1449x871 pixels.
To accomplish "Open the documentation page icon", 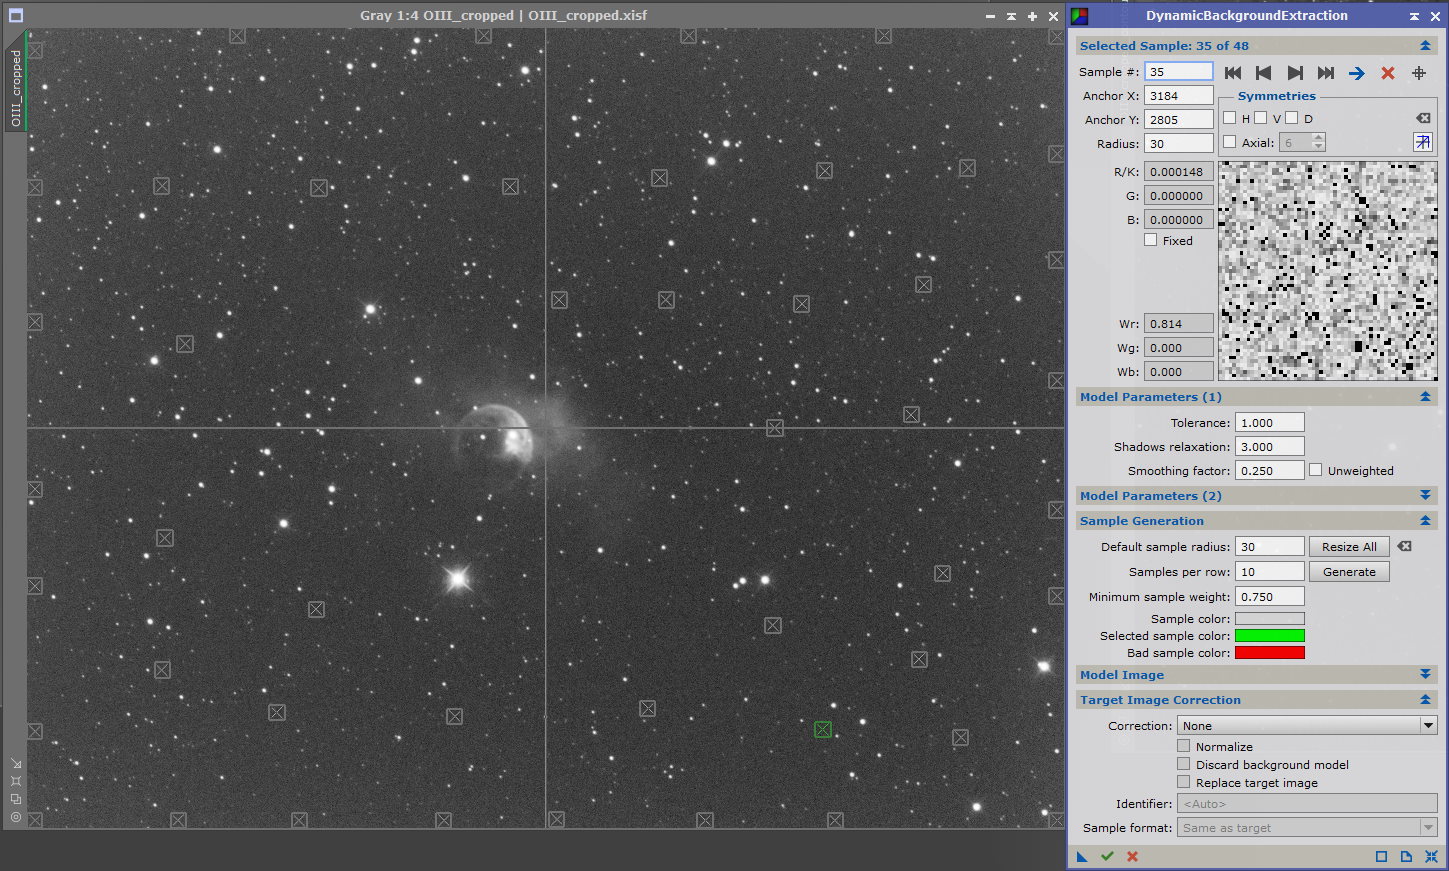I will [1406, 857].
